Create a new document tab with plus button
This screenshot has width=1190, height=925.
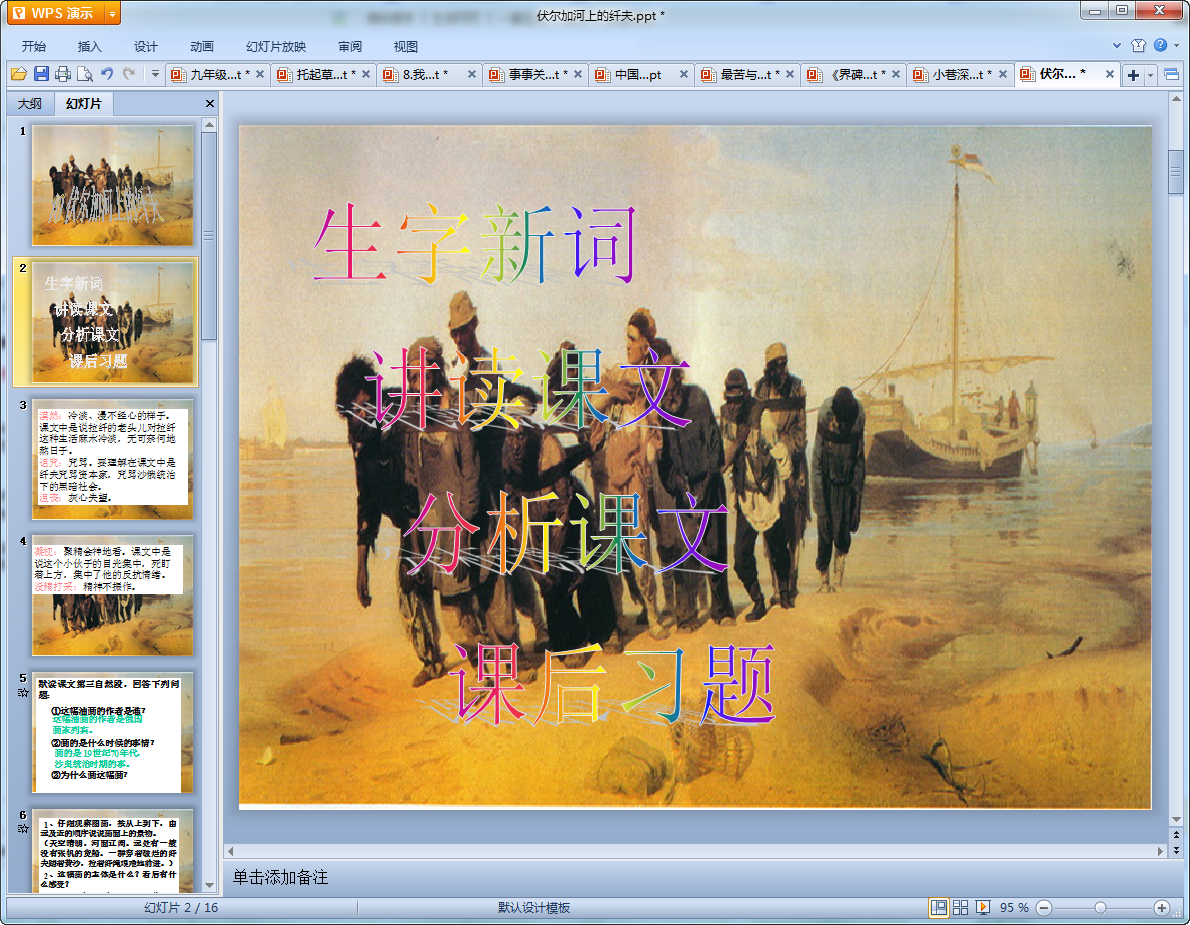point(1133,74)
